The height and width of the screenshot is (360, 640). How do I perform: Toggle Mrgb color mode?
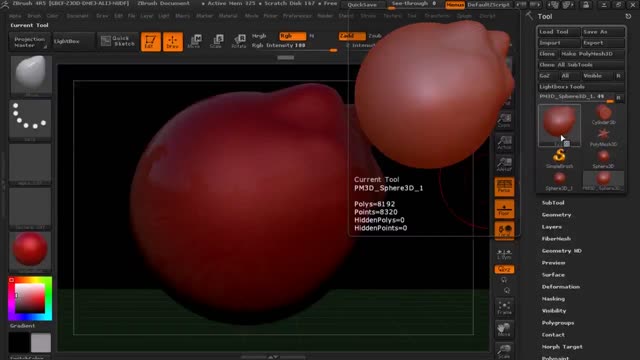pos(259,36)
